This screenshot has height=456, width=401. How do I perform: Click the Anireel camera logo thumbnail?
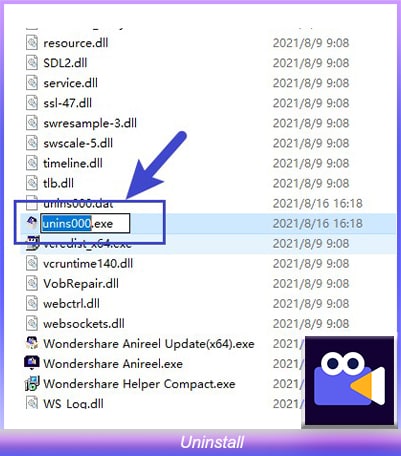pyautogui.click(x=350, y=381)
